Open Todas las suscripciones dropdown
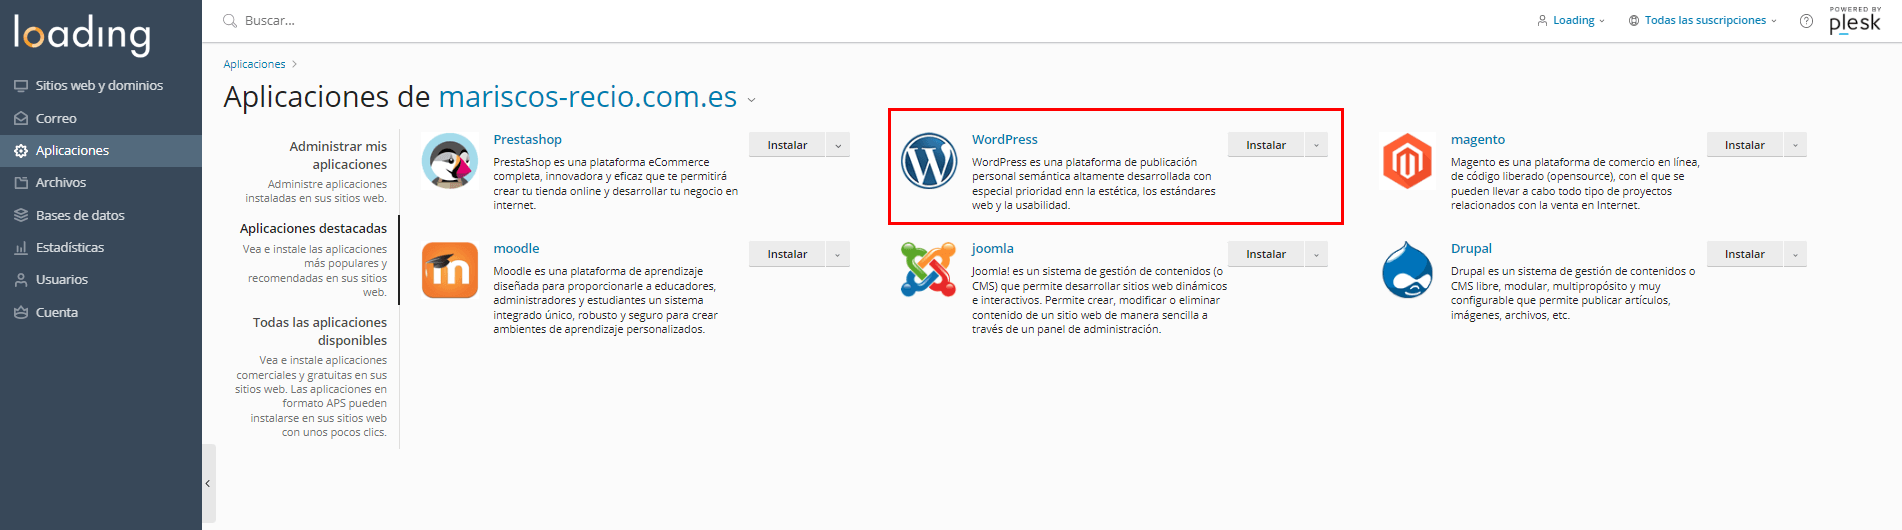Image resolution: width=1902 pixels, height=530 pixels. 1703,20
